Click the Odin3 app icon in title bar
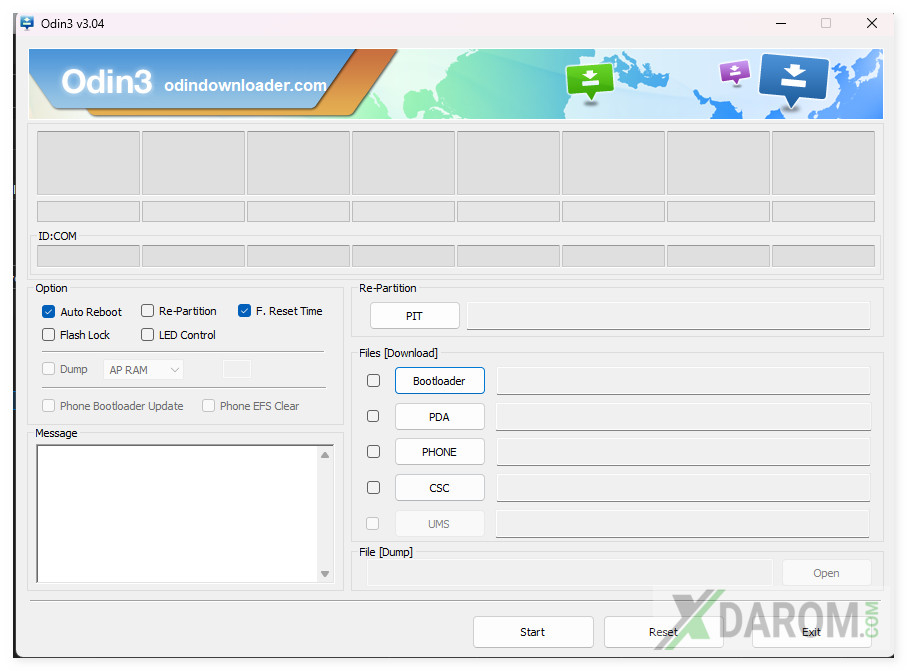Image resolution: width=907 pixels, height=671 pixels. tap(27, 23)
